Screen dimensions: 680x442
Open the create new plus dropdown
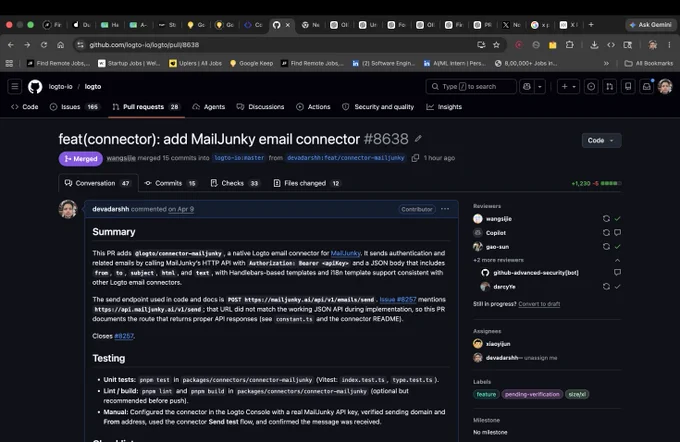tap(569, 86)
